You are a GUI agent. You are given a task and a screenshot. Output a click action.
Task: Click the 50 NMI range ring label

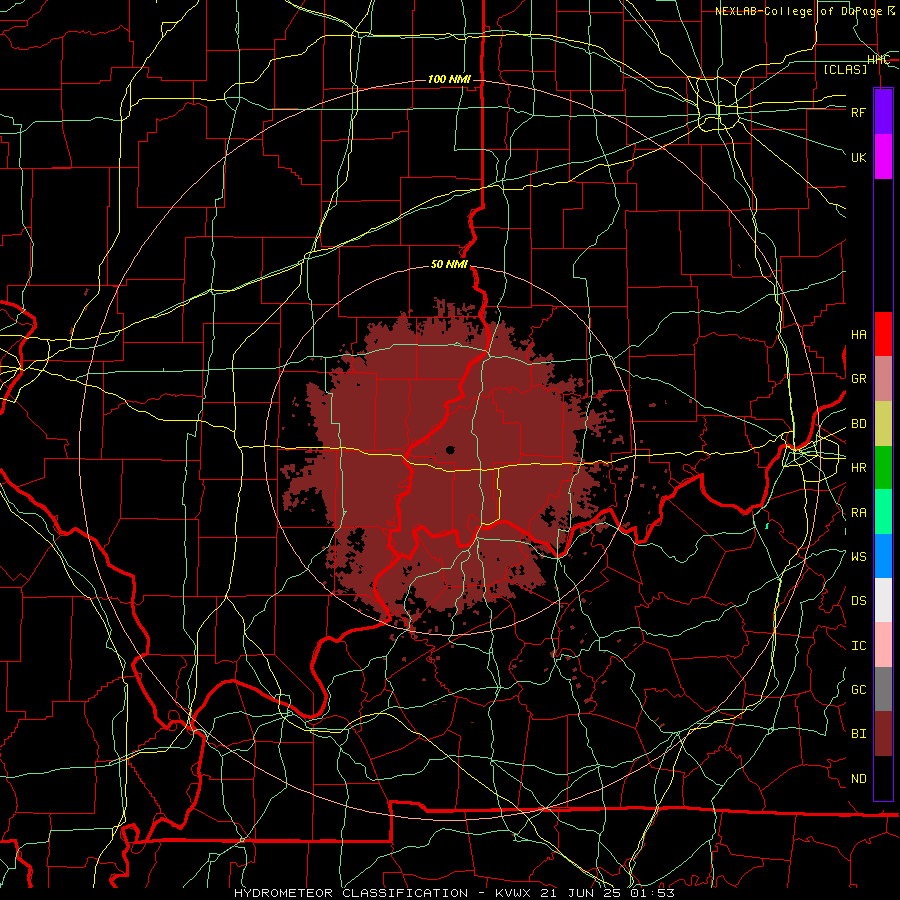(x=449, y=264)
